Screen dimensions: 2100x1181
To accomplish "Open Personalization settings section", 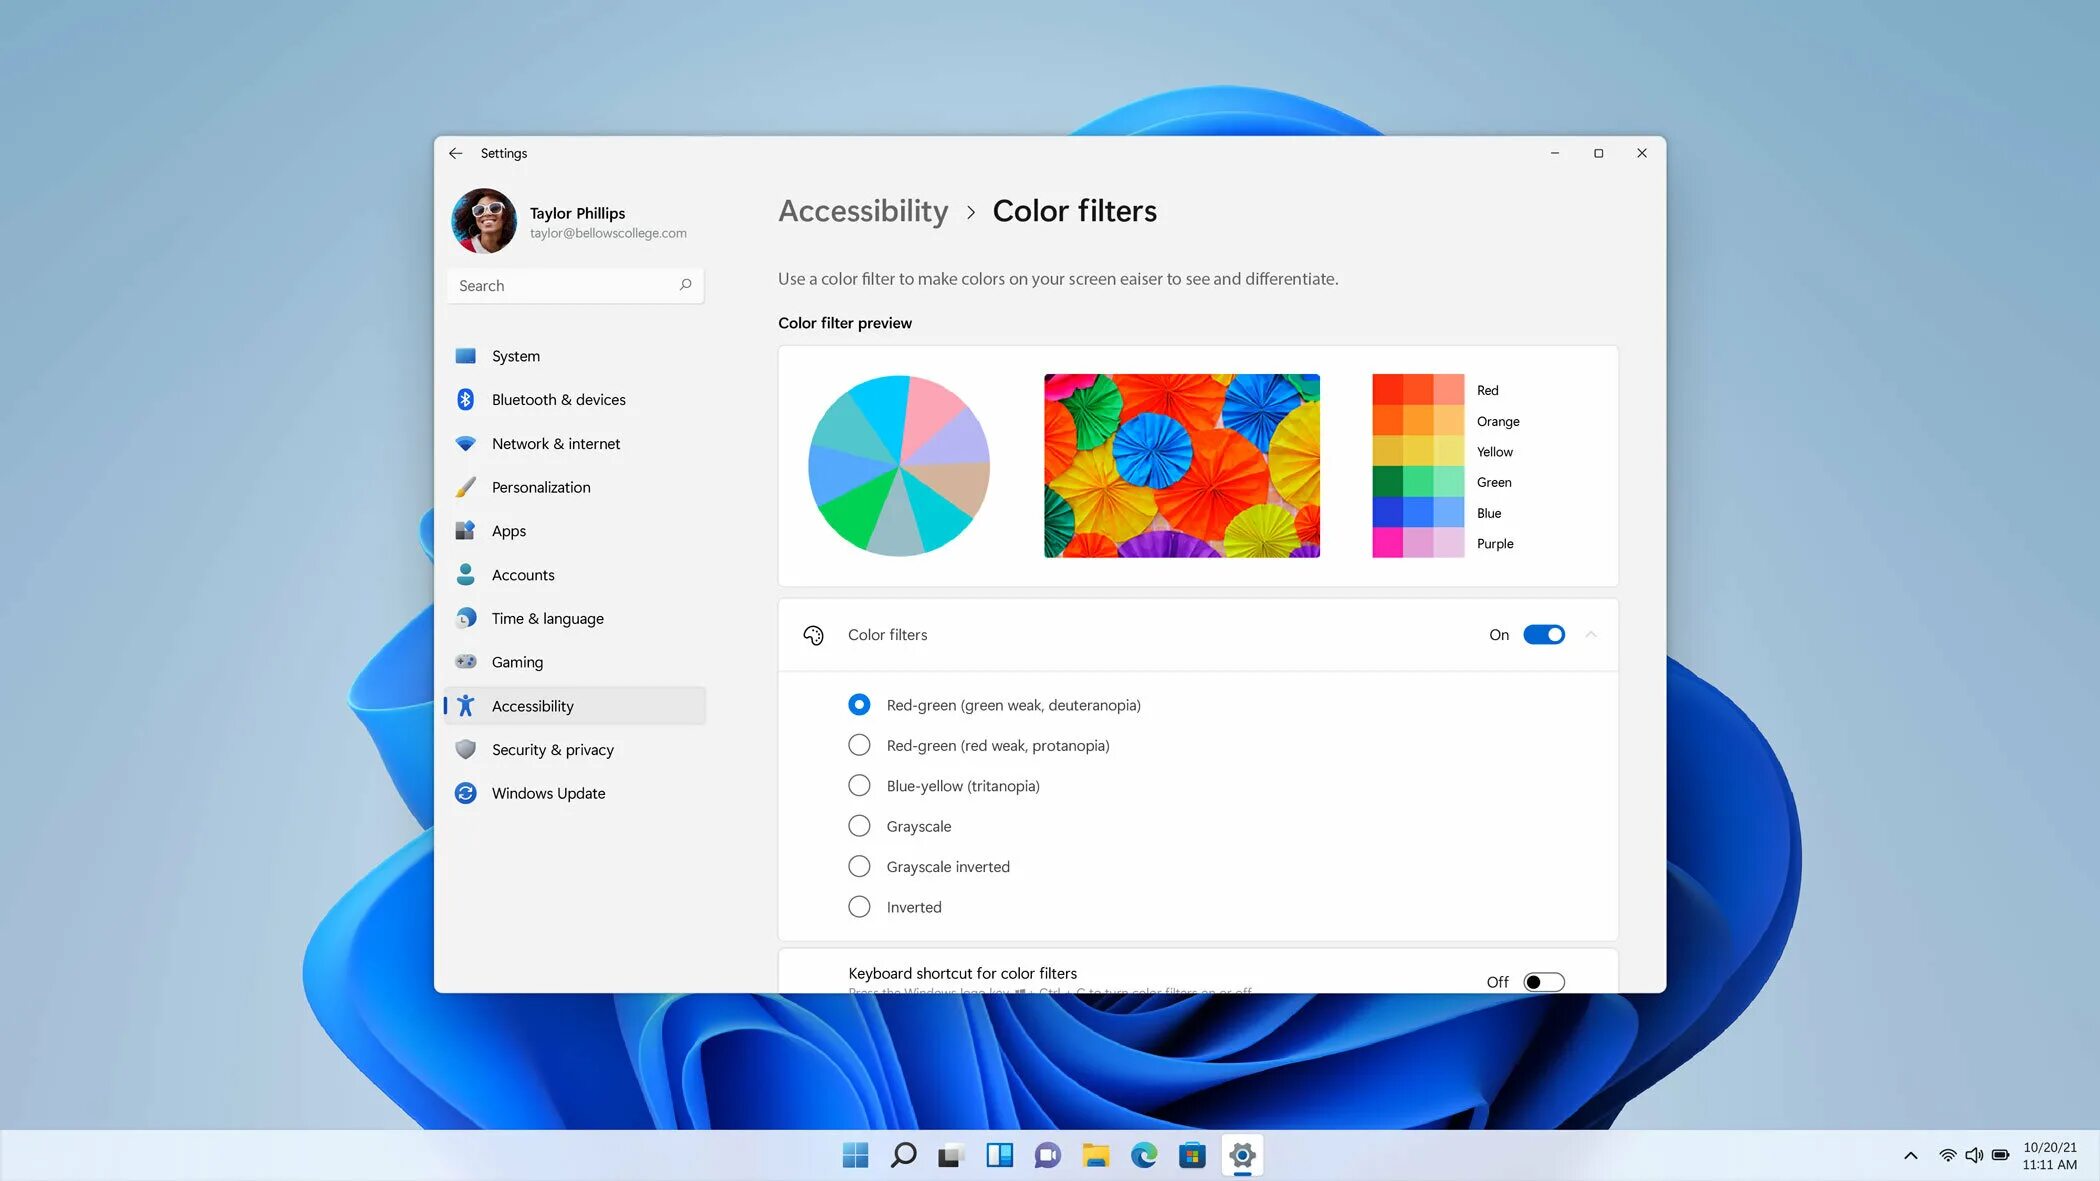I will click(x=539, y=486).
